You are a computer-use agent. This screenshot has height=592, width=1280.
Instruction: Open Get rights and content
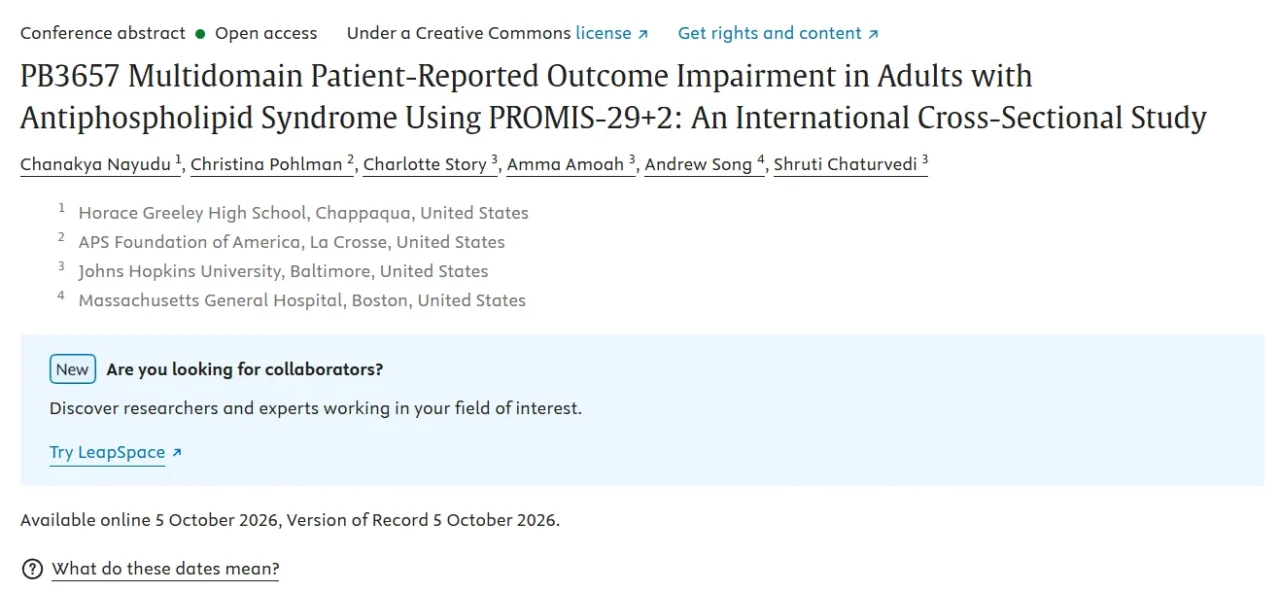pos(769,33)
